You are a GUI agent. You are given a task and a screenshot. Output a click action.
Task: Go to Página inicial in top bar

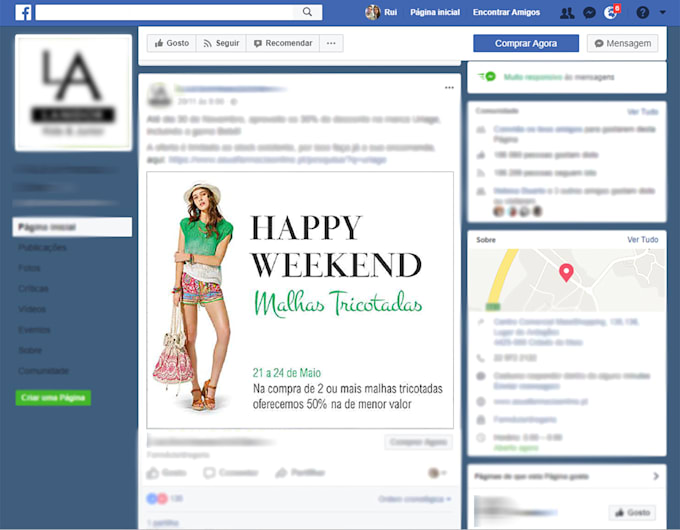click(435, 12)
